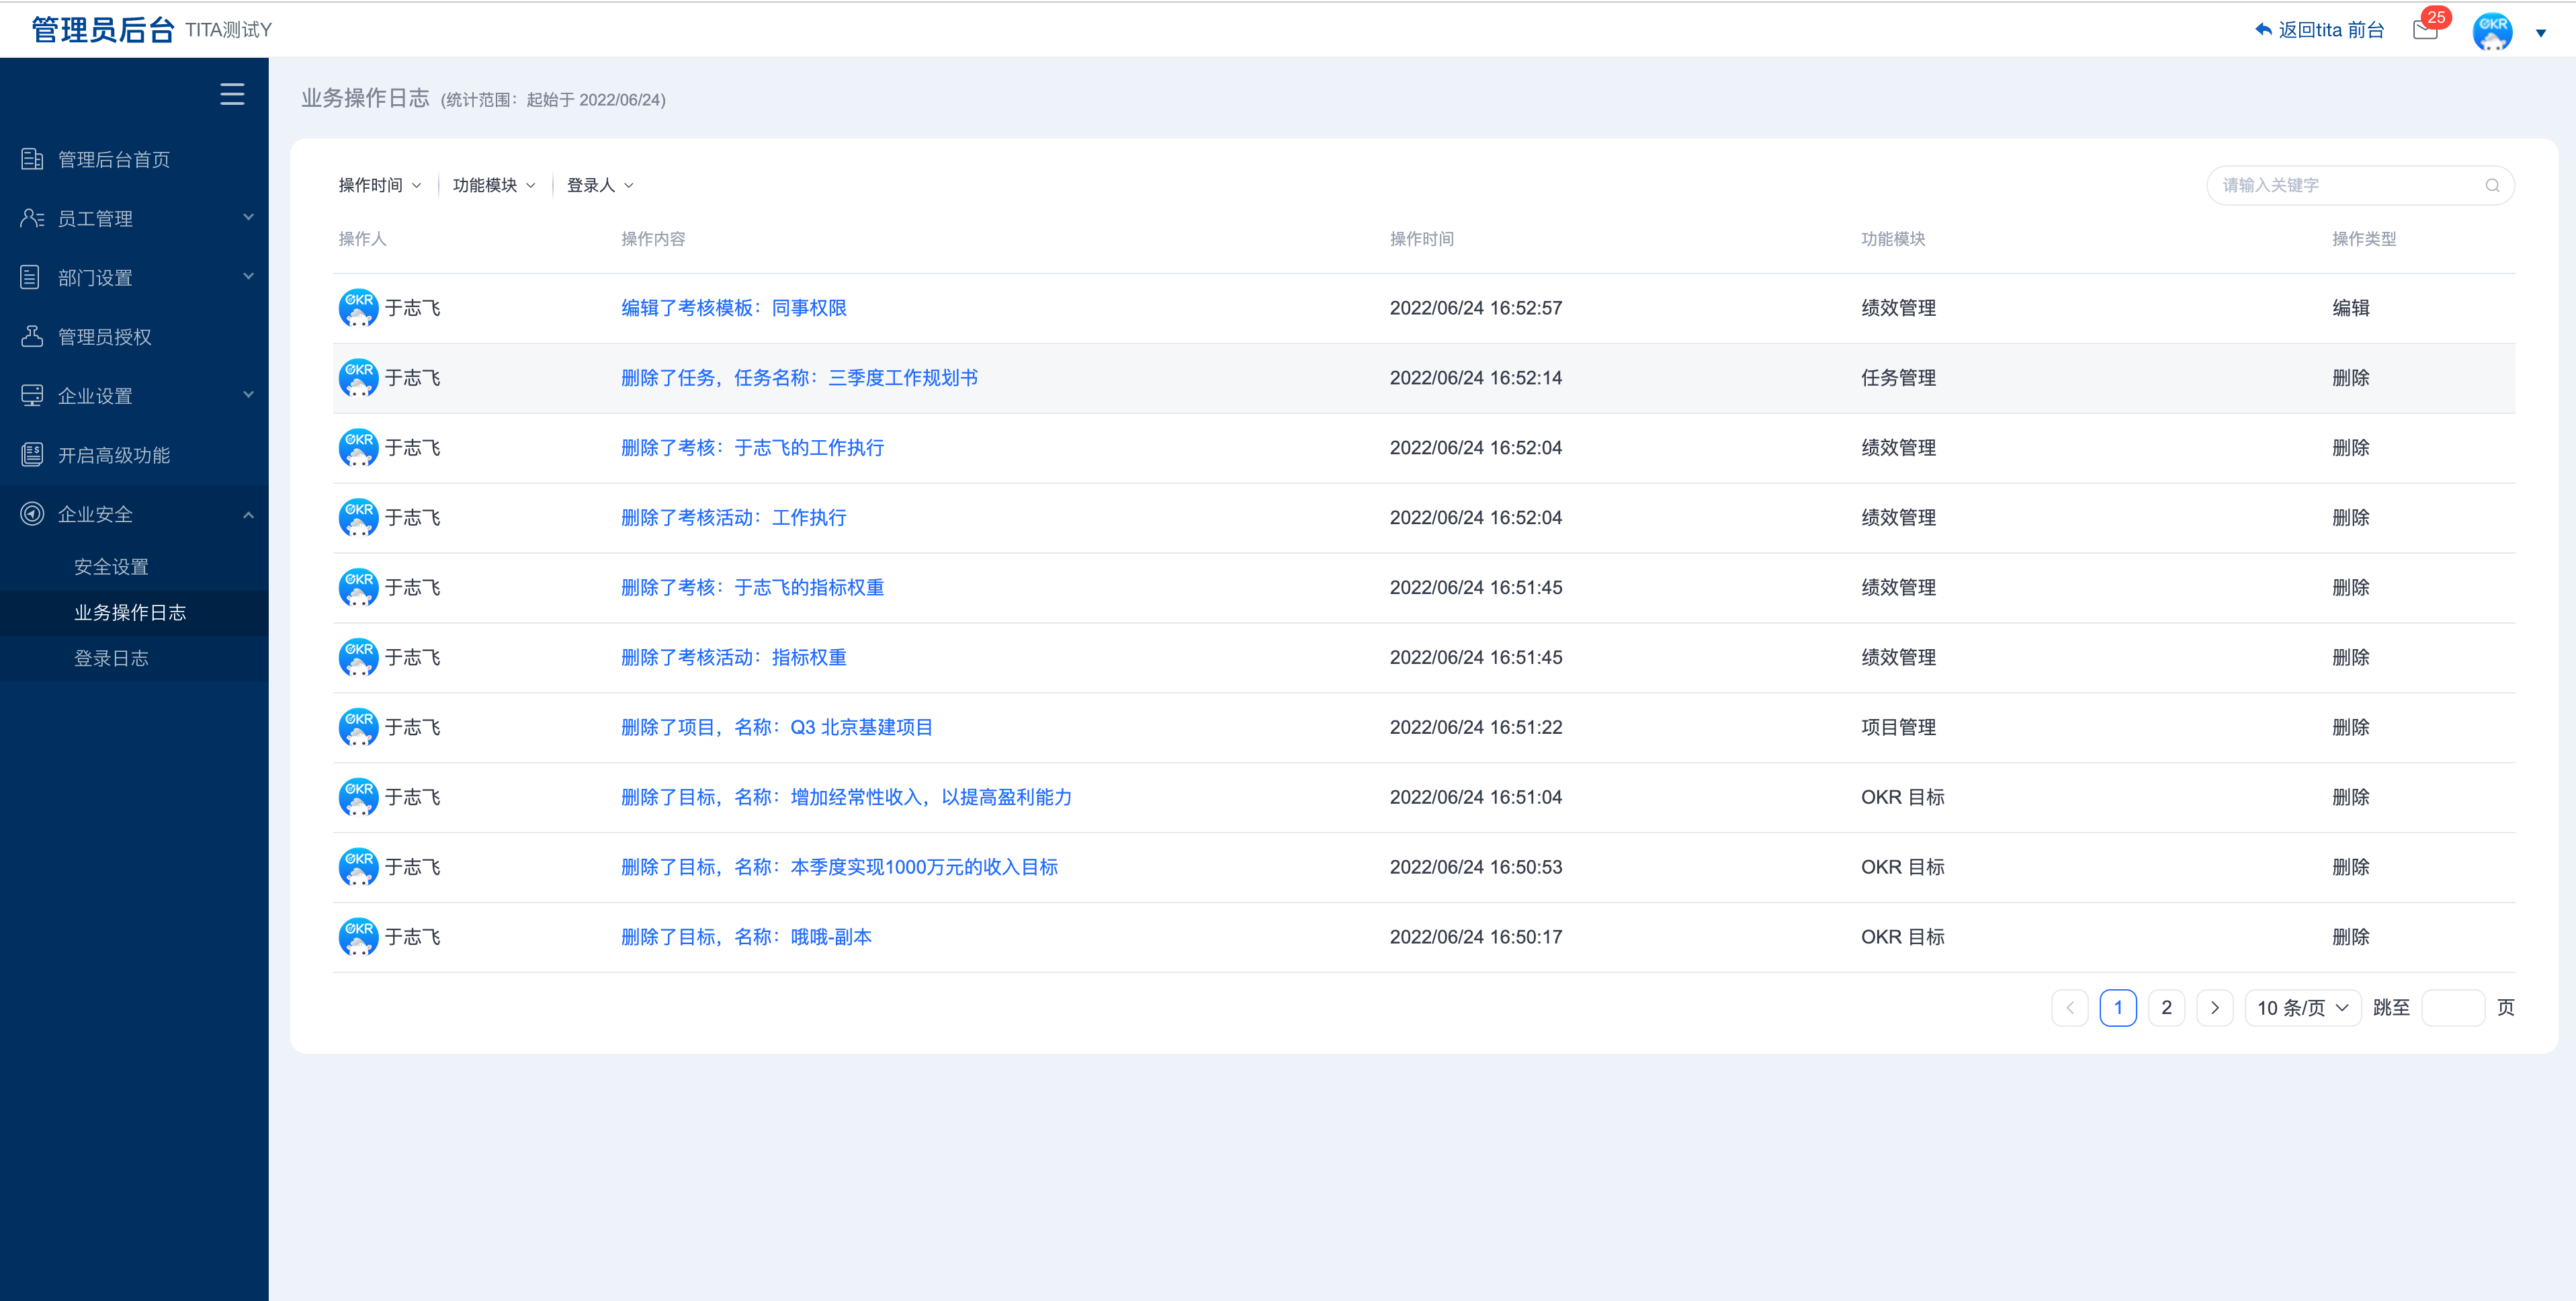This screenshot has width=2576, height=1301.
Task: Click the 开启高级功能 icon
Action: 32,454
